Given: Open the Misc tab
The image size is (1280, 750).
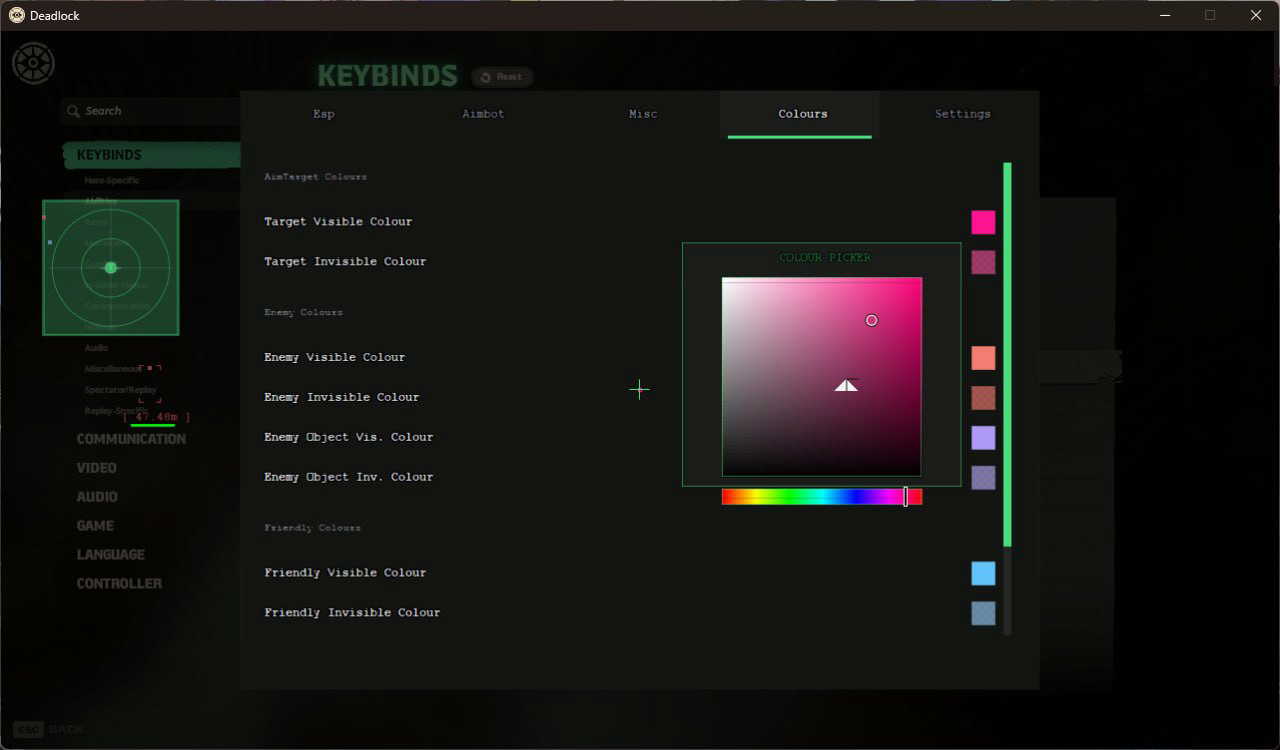Looking at the screenshot, I should (x=643, y=114).
